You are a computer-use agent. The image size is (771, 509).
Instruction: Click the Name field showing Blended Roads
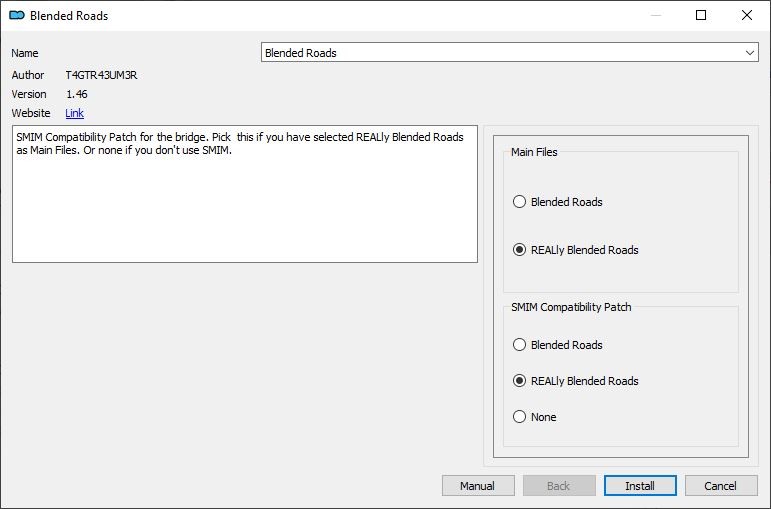(x=509, y=53)
